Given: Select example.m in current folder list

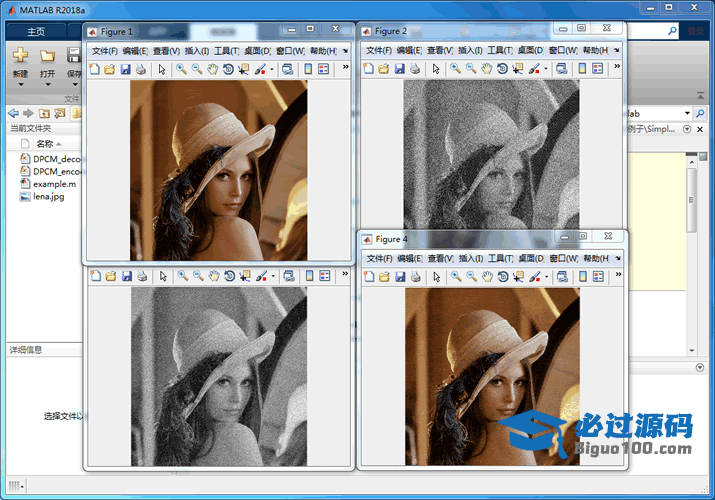Looking at the screenshot, I should pos(54,184).
